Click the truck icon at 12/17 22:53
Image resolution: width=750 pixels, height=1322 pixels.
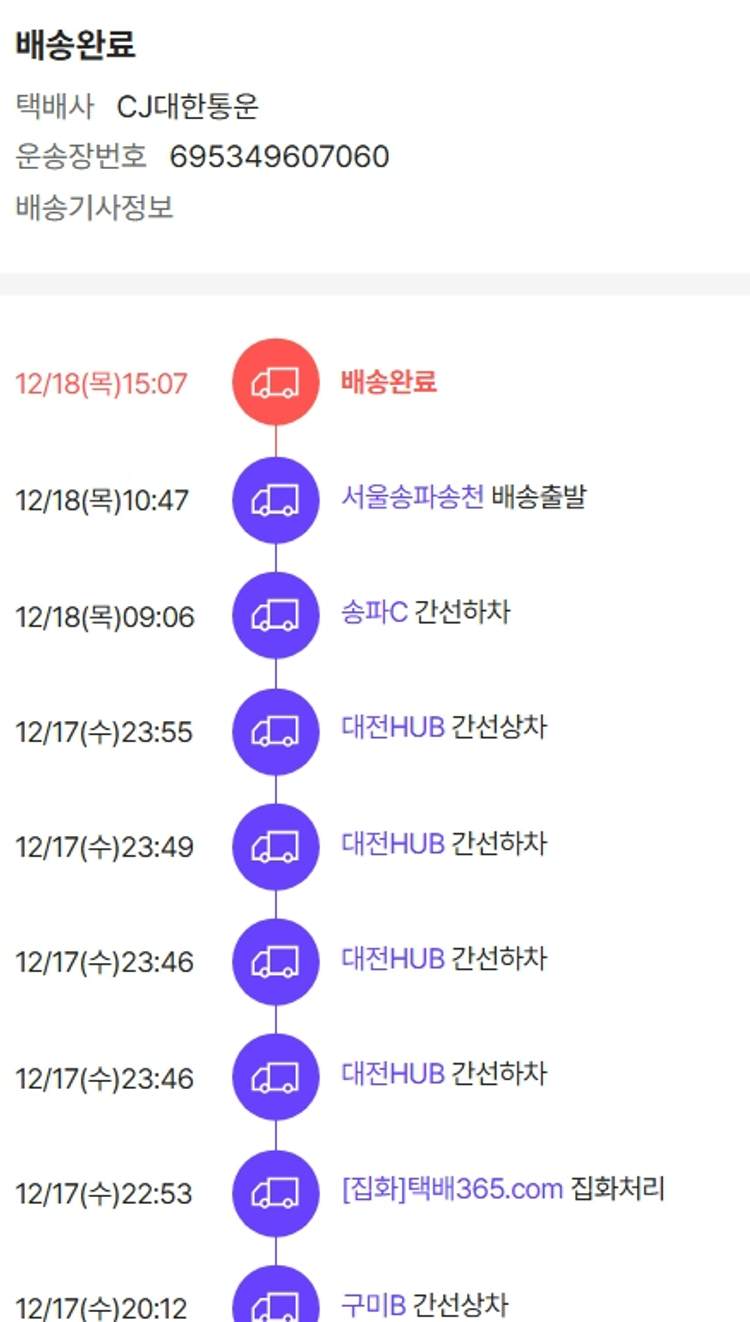(x=275, y=1194)
